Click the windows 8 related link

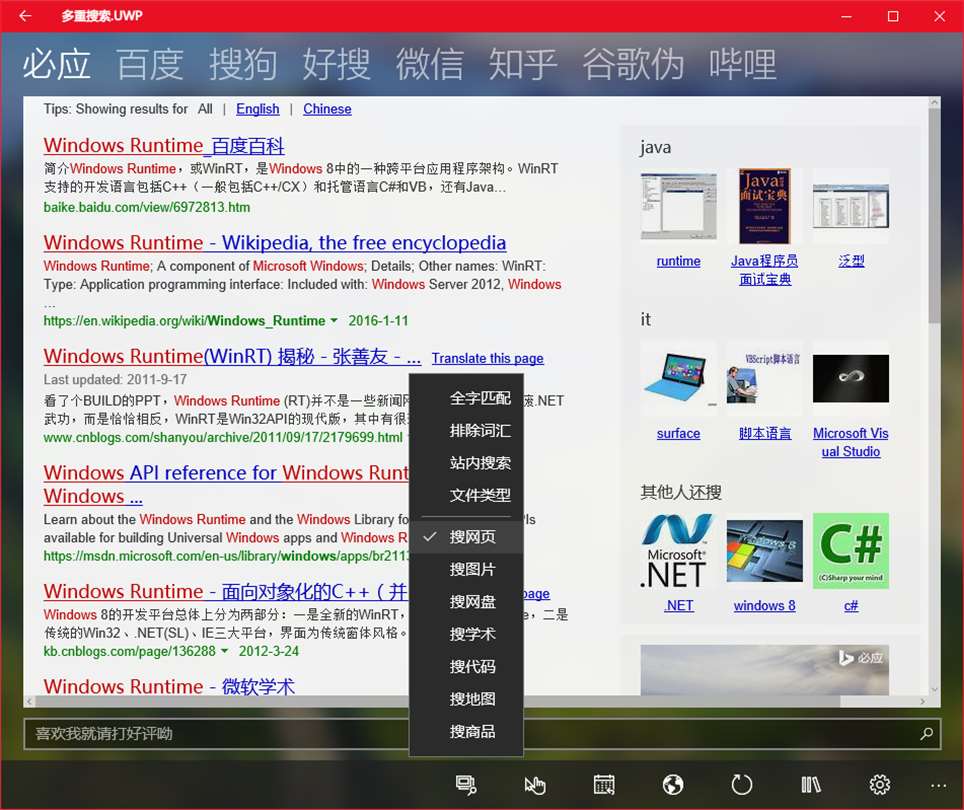[x=764, y=606]
